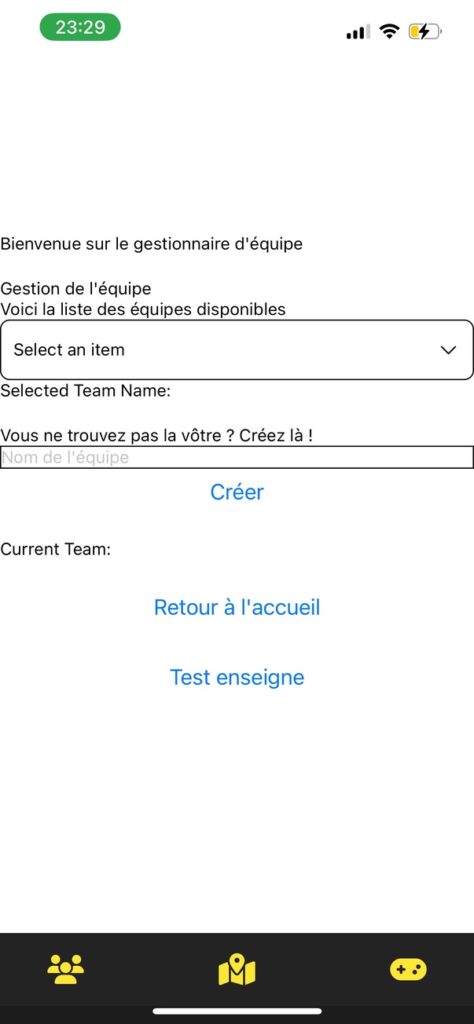The height and width of the screenshot is (1024, 474).
Task: Go back via "Retour à l'accueil"
Action: tap(237, 607)
